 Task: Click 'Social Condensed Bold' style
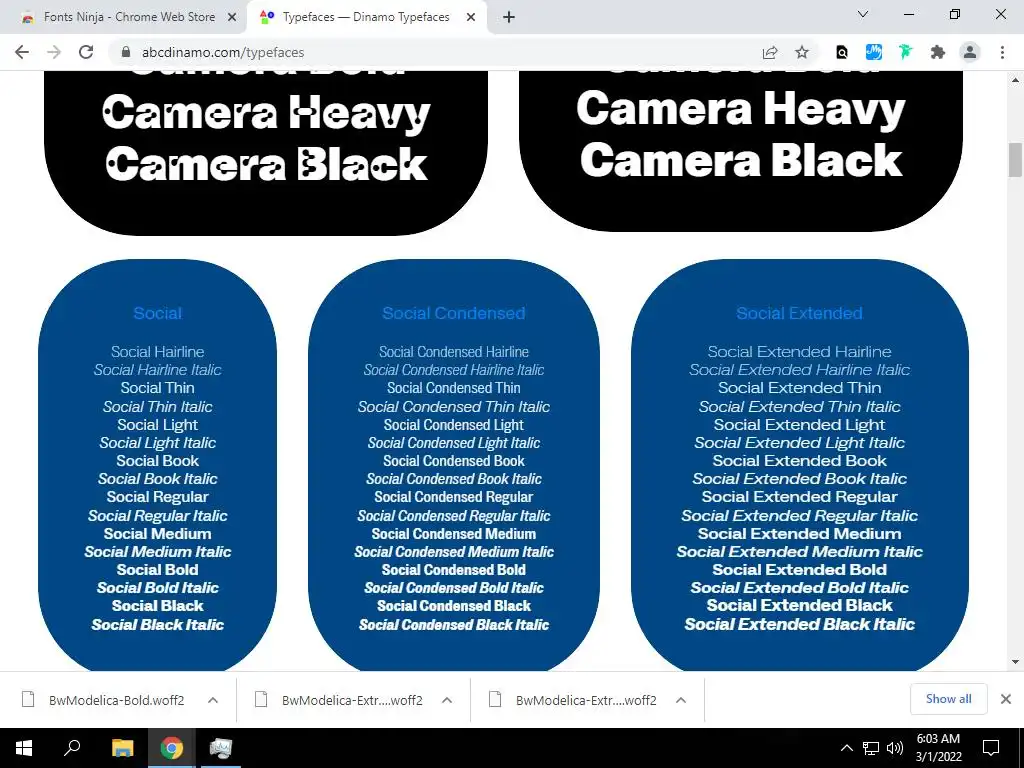coord(454,569)
